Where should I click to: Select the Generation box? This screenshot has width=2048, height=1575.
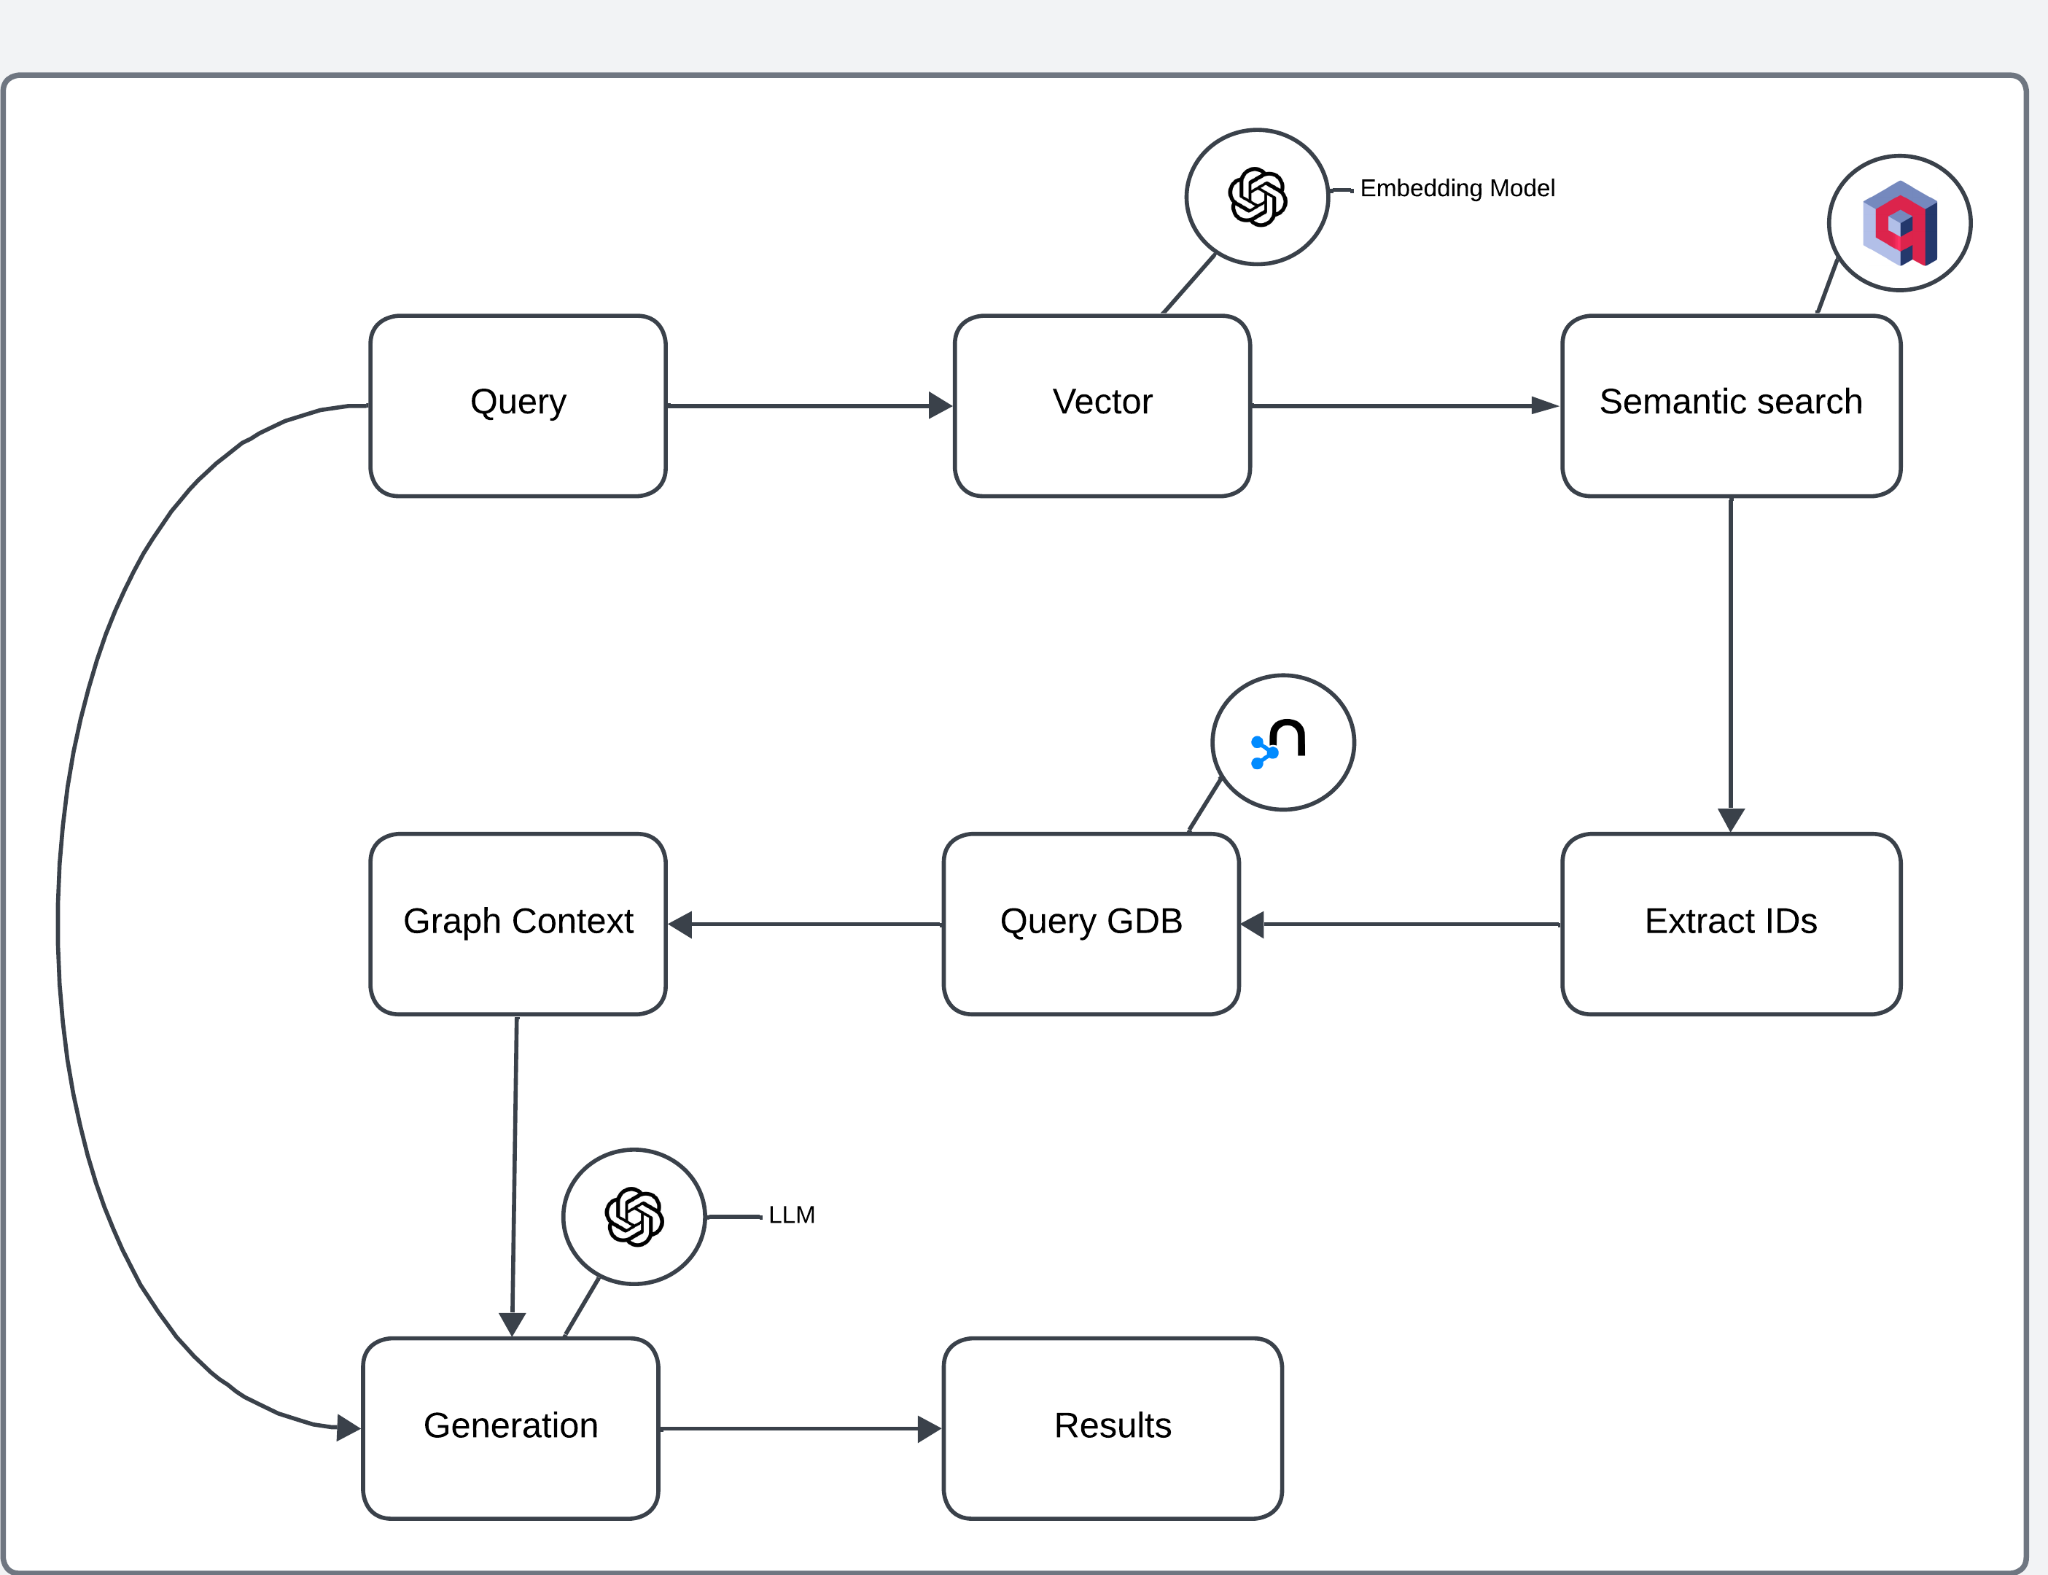pyautogui.click(x=510, y=1428)
